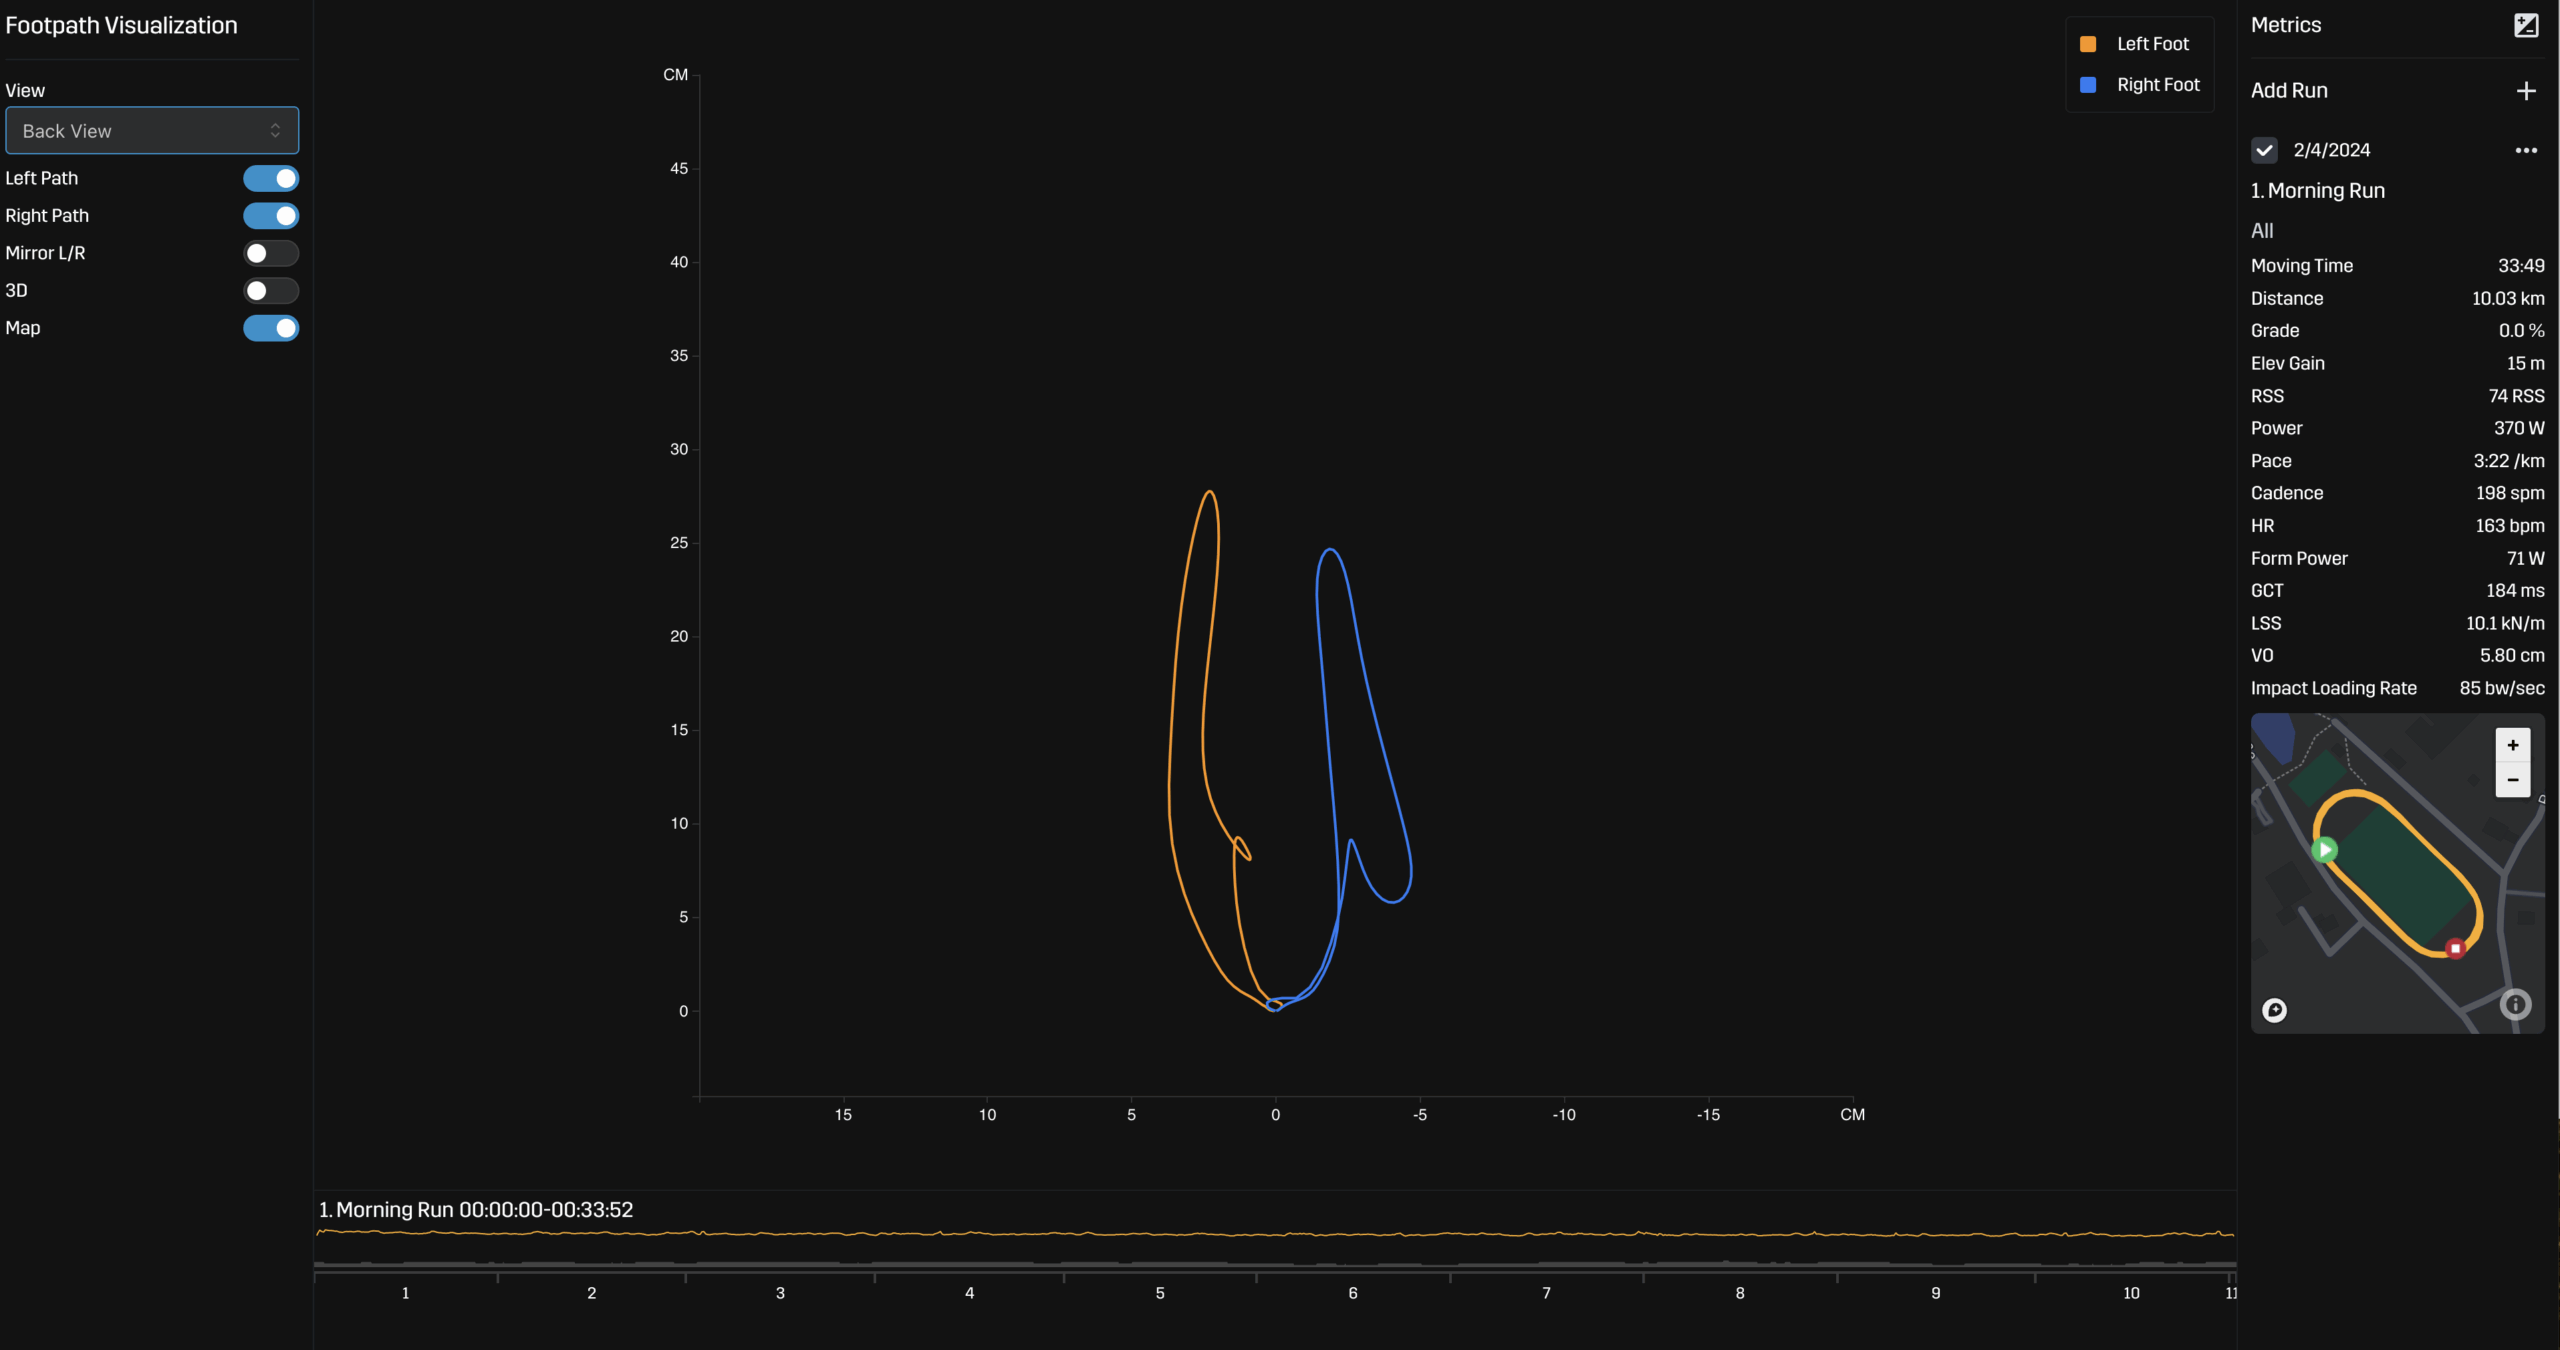This screenshot has width=2560, height=1350.
Task: Click the All segment label
Action: click(2262, 231)
